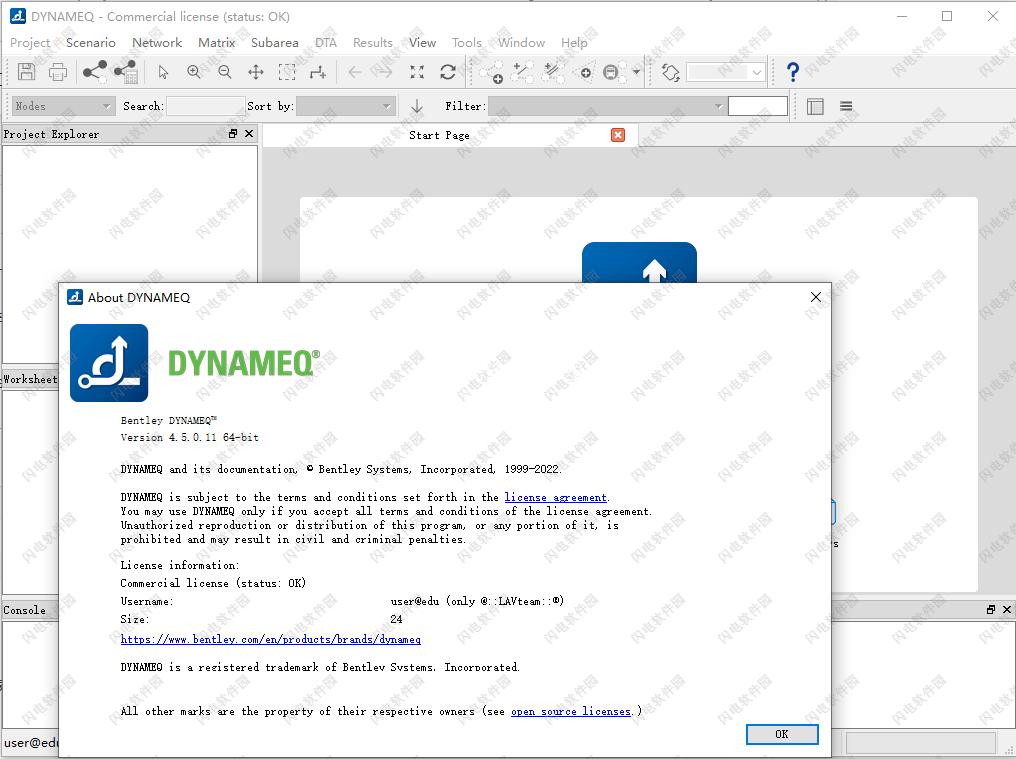Open the Tools menu

click(x=467, y=43)
